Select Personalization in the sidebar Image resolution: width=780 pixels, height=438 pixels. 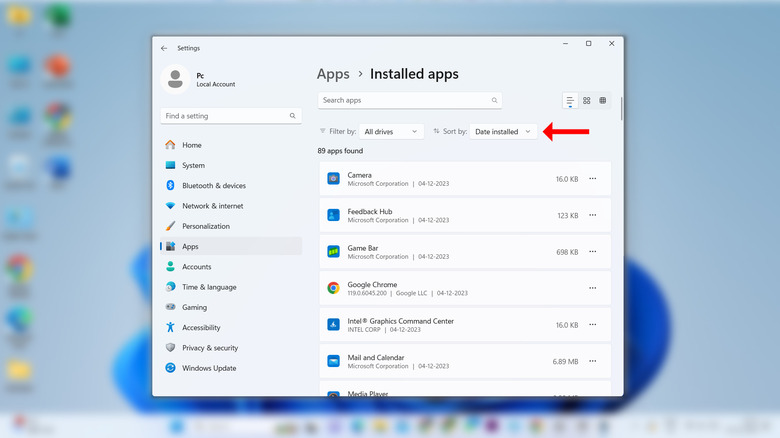pyautogui.click(x=205, y=226)
